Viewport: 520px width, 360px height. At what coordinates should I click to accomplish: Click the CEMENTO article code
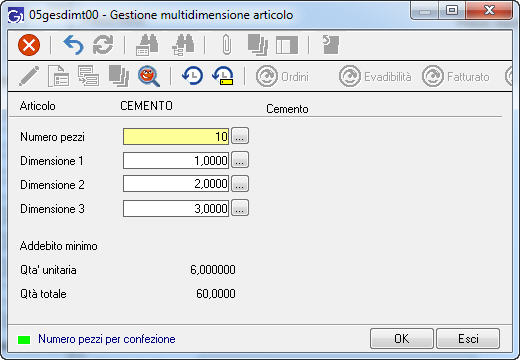pyautogui.click(x=146, y=106)
